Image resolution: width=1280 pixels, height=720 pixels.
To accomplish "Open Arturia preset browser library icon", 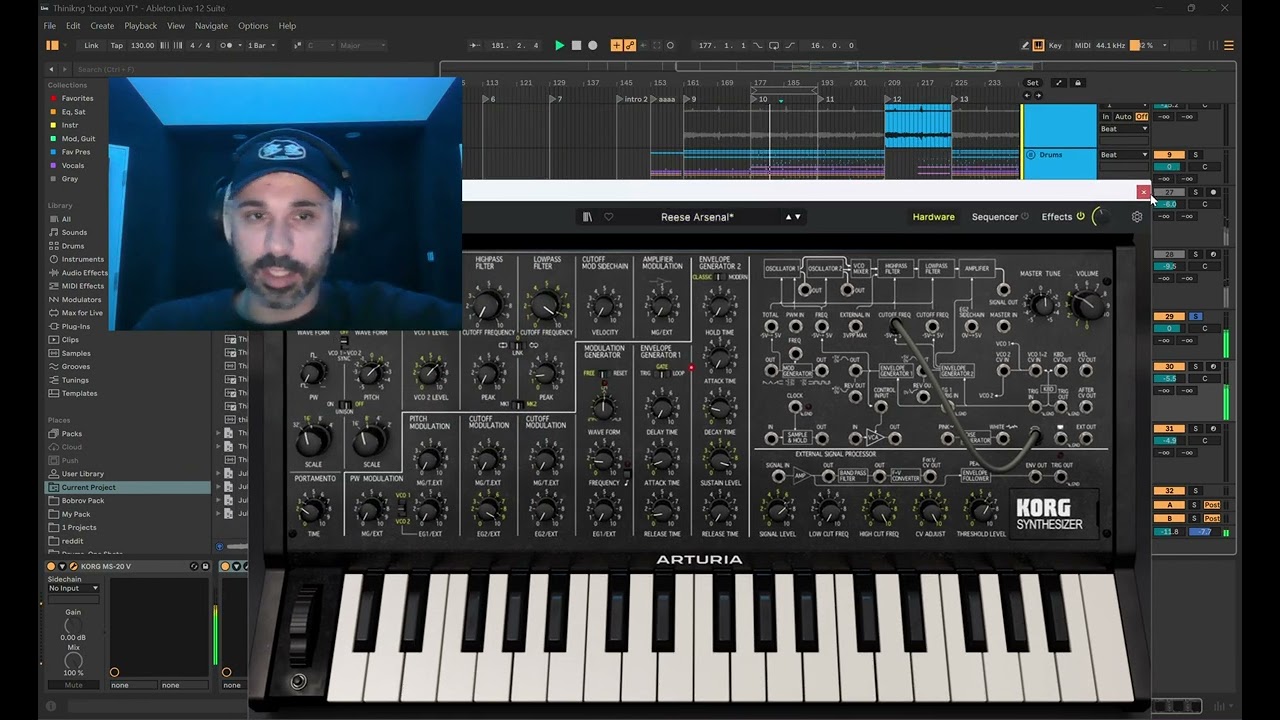I will [x=587, y=217].
